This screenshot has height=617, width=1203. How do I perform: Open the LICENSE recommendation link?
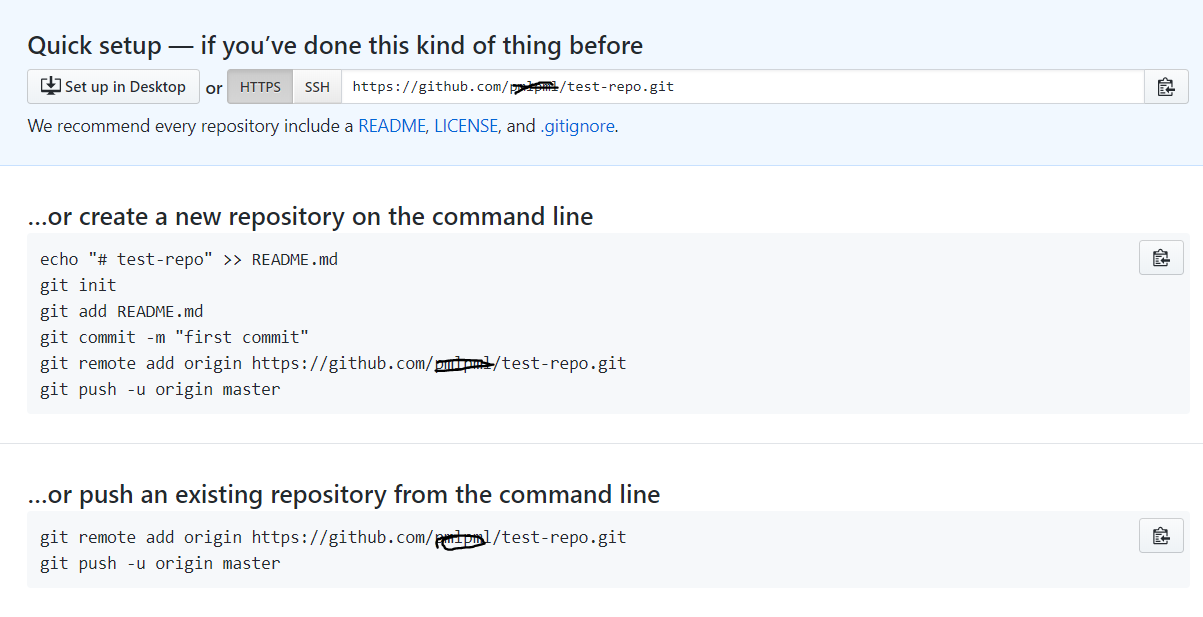465,127
